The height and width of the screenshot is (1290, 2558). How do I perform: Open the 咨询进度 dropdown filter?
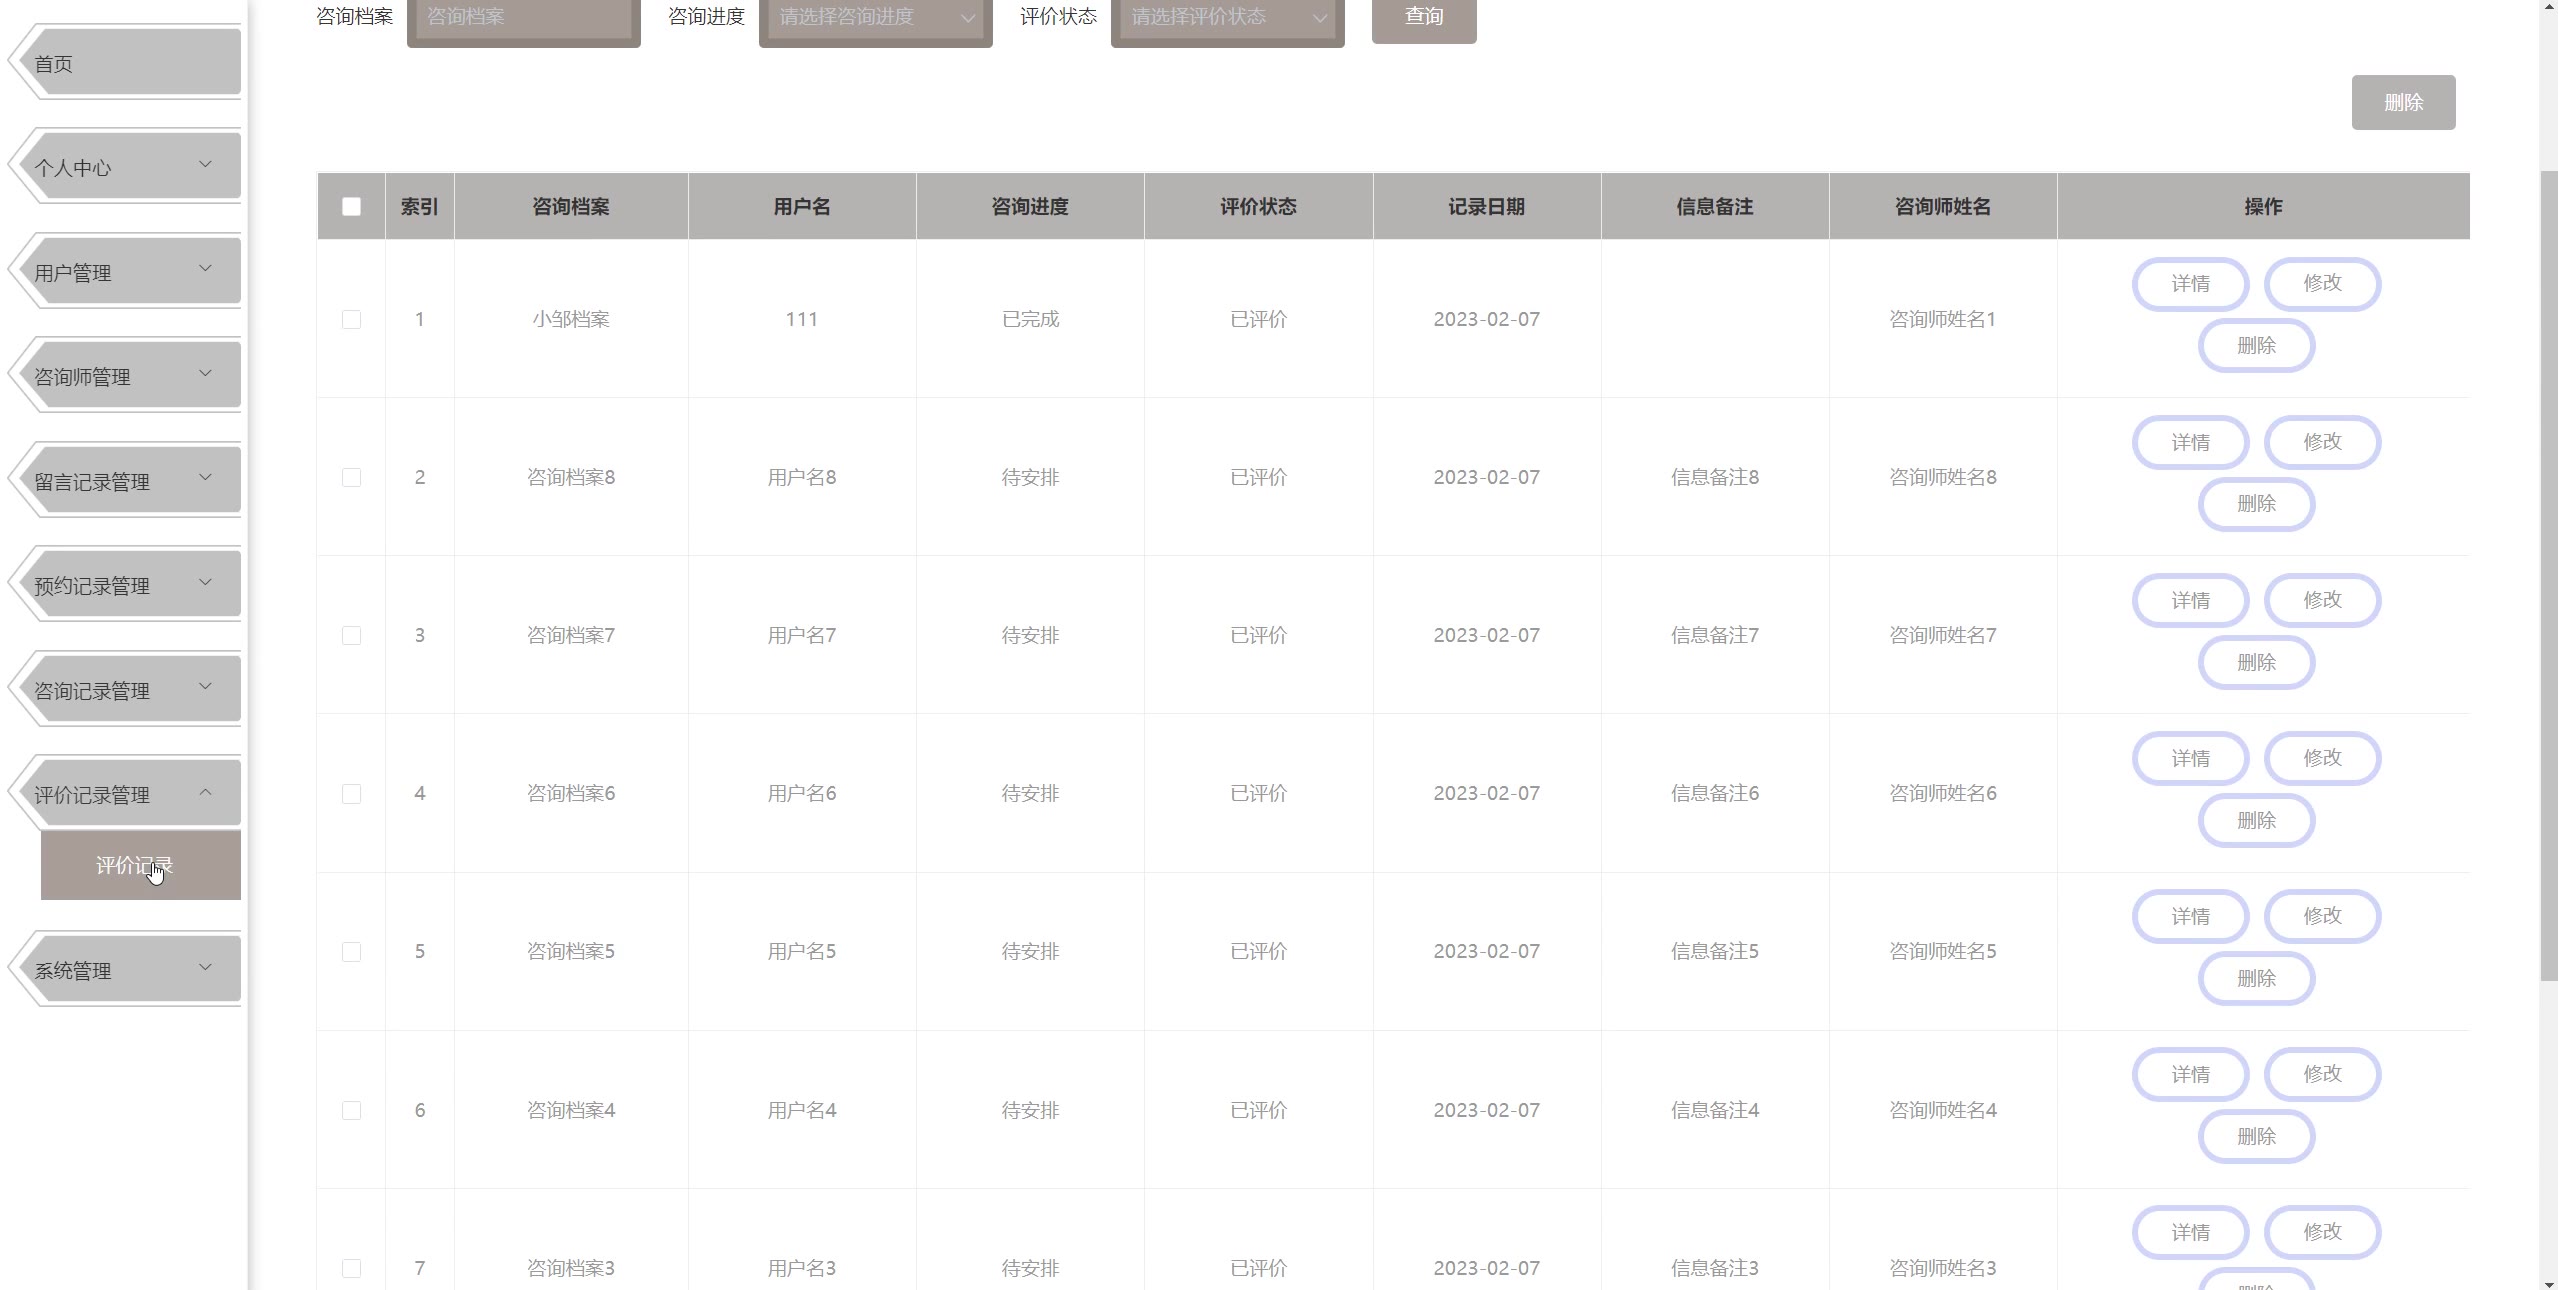click(875, 17)
